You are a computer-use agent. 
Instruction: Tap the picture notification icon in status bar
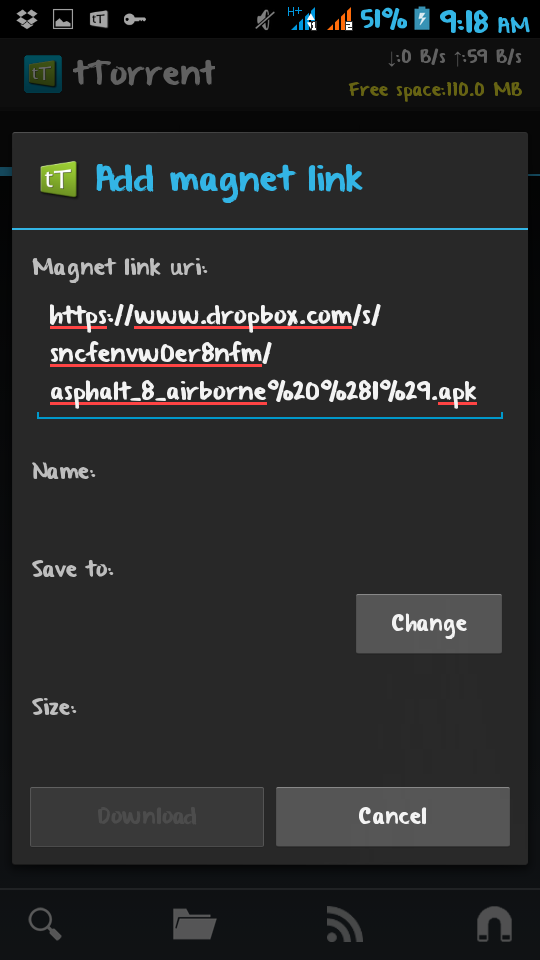[x=62, y=20]
